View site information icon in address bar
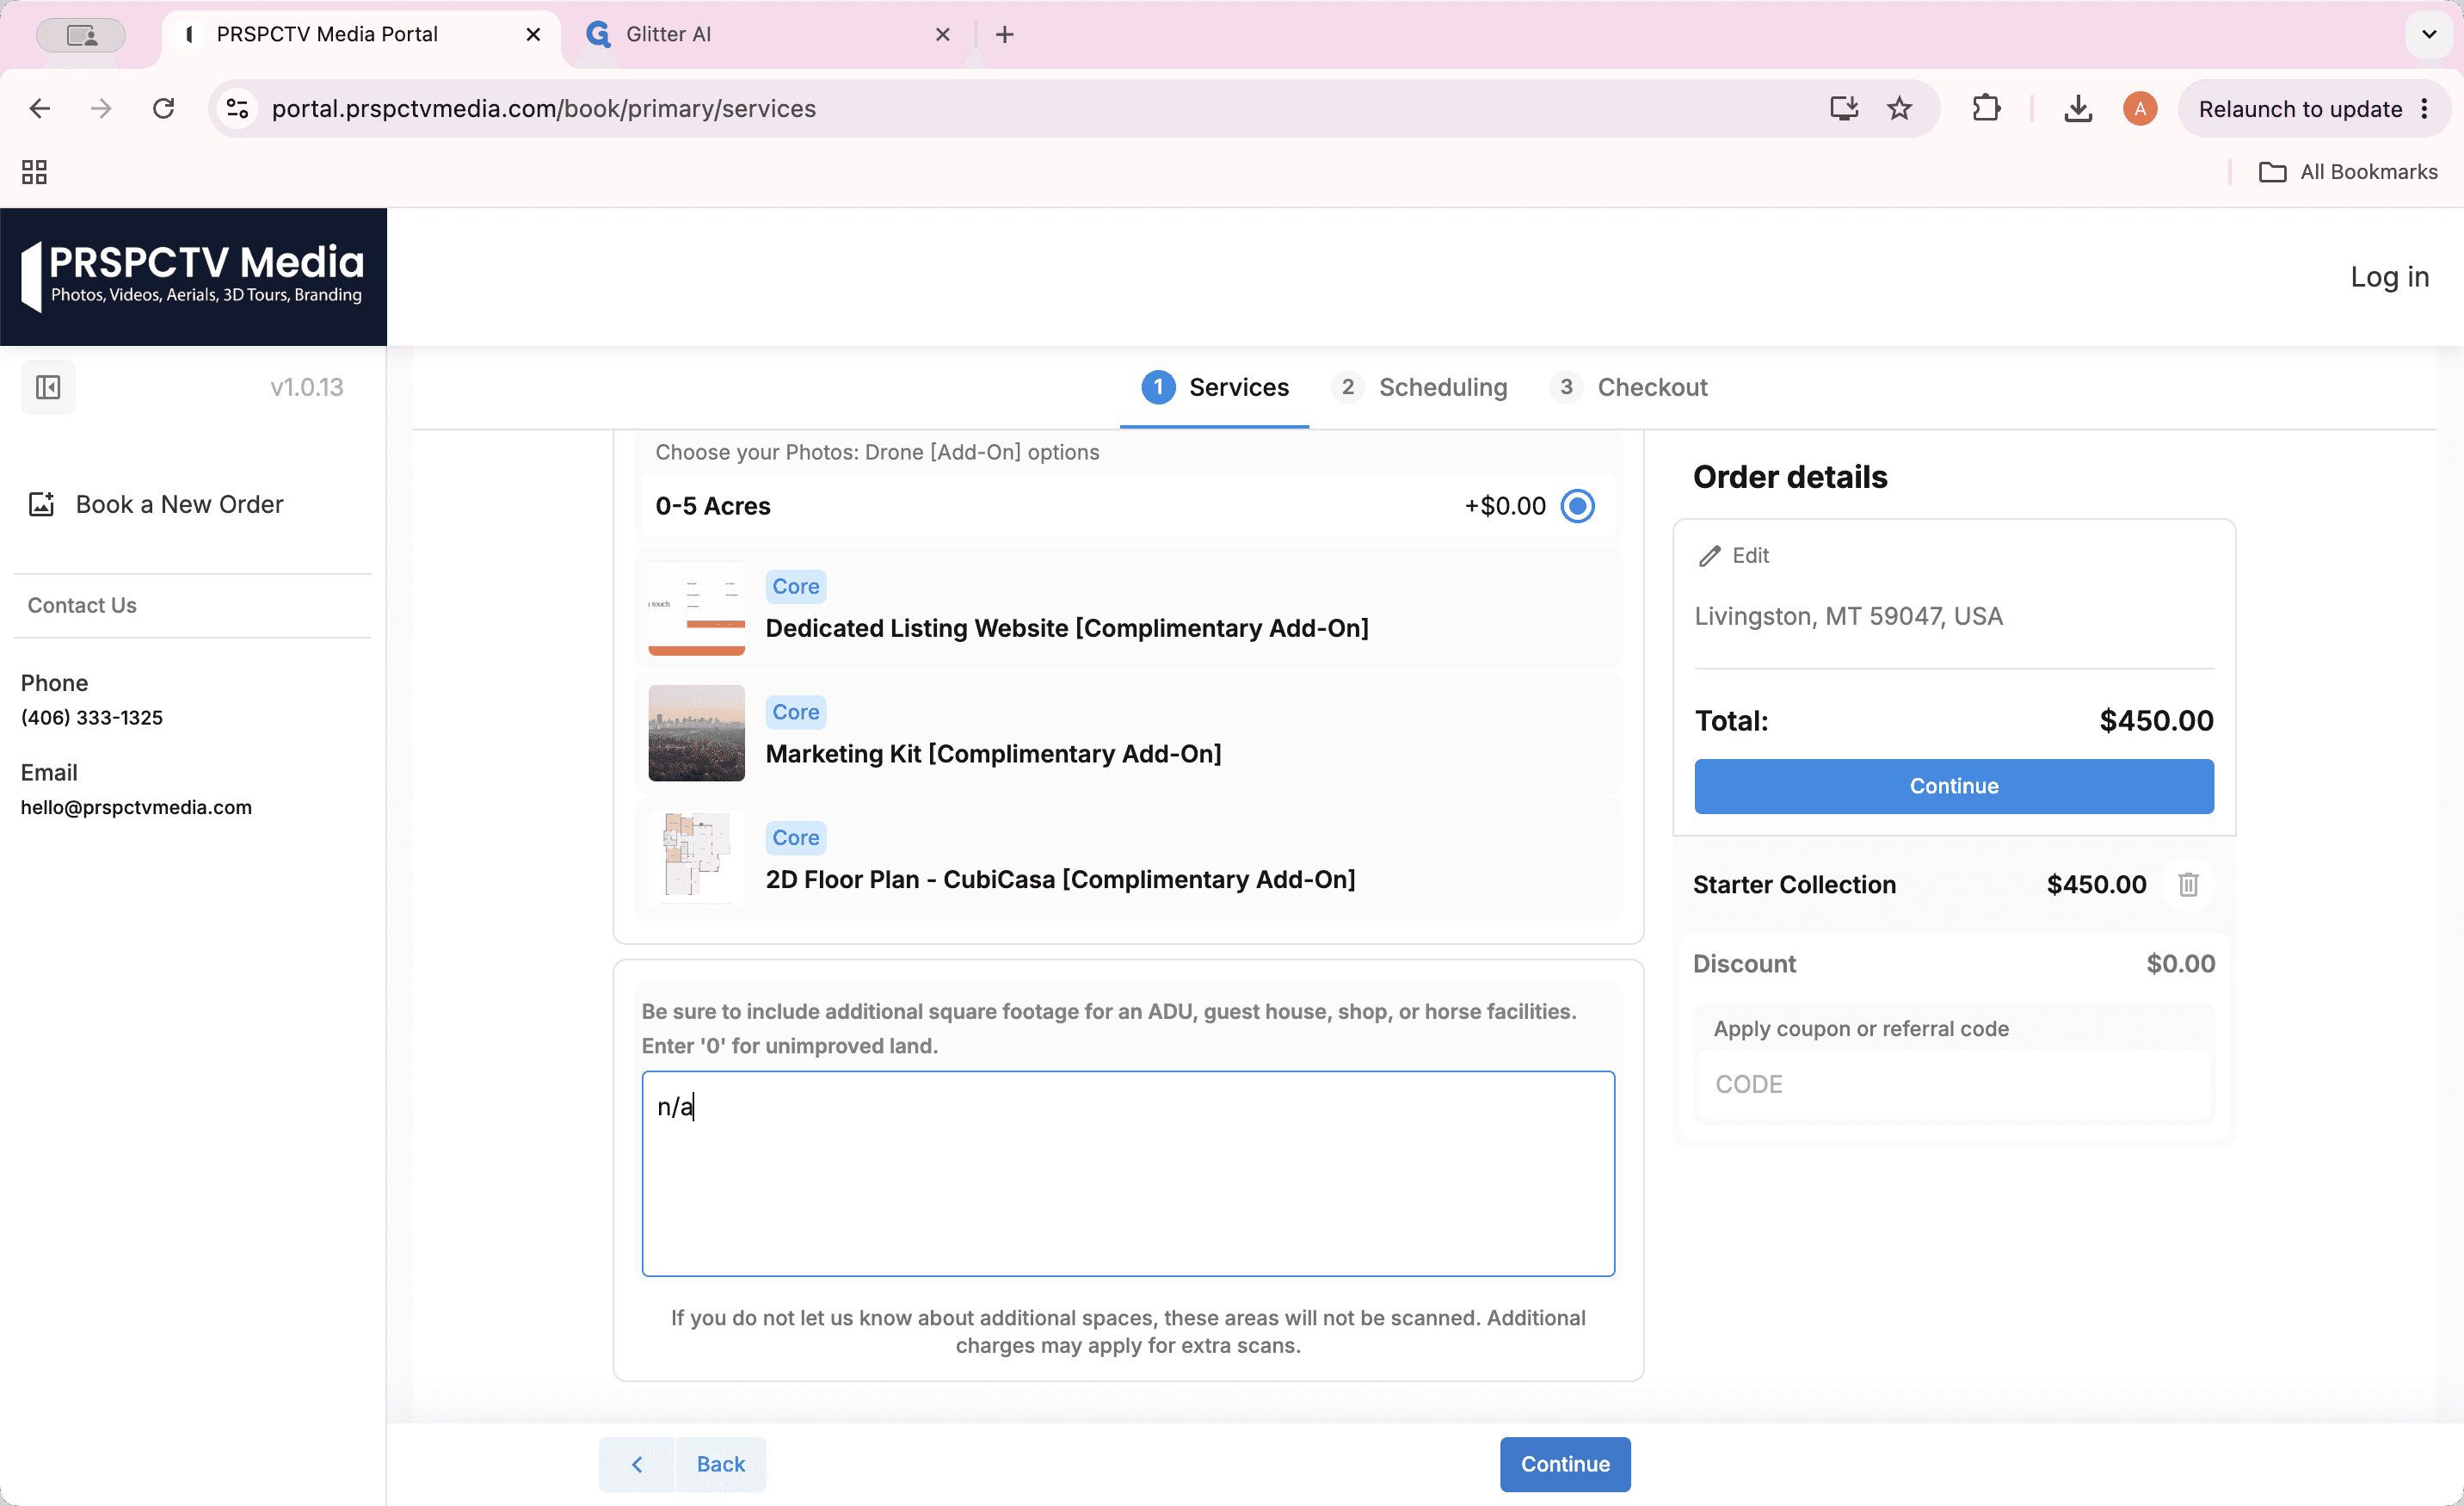Image resolution: width=2464 pixels, height=1506 pixels. click(x=237, y=108)
